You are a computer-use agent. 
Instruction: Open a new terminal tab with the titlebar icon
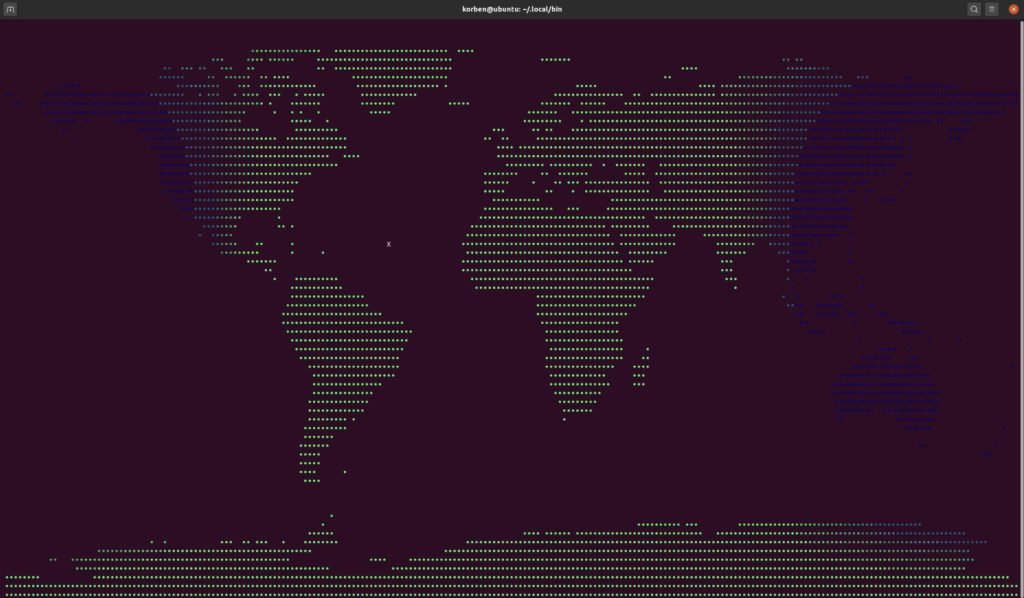(x=10, y=9)
